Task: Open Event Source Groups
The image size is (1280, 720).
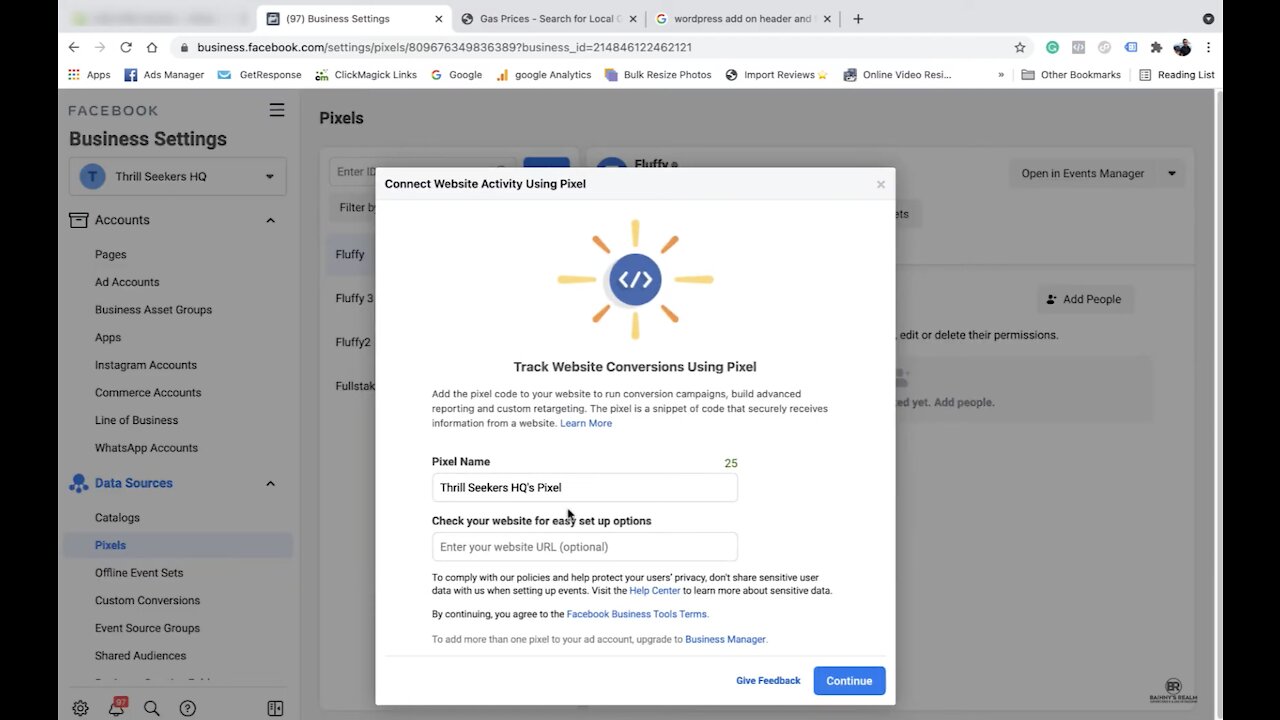Action: point(147,628)
